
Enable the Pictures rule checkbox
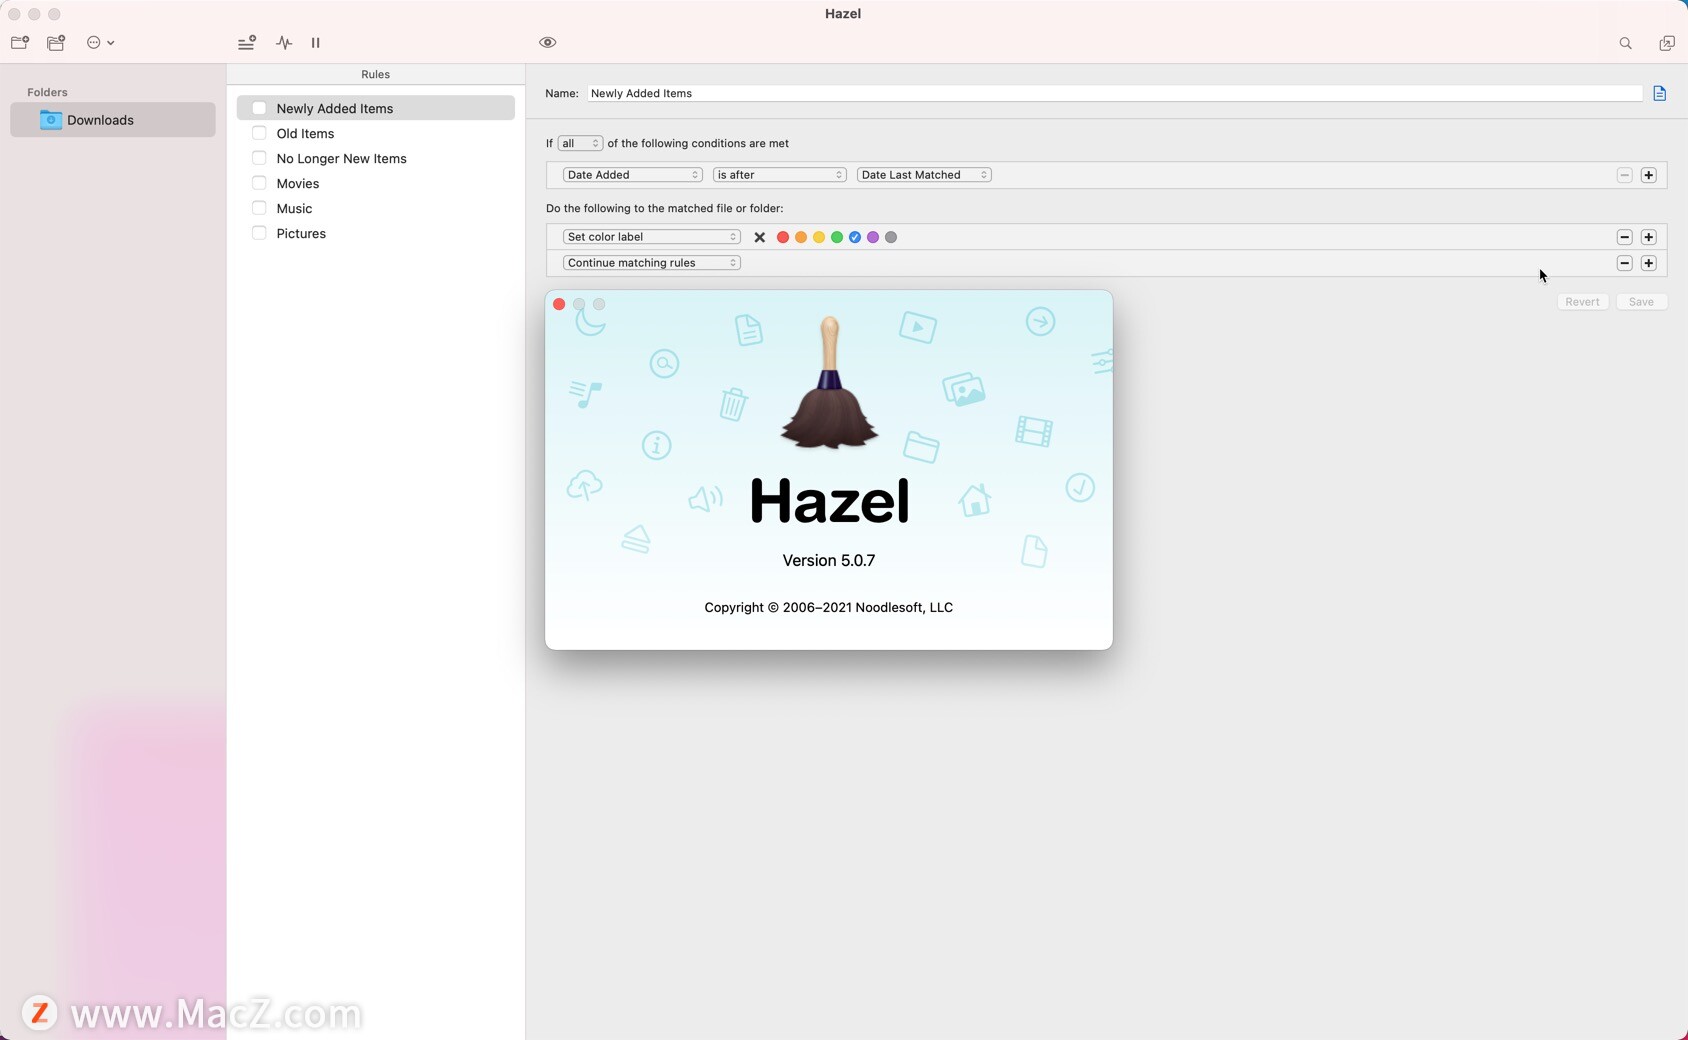(x=259, y=233)
